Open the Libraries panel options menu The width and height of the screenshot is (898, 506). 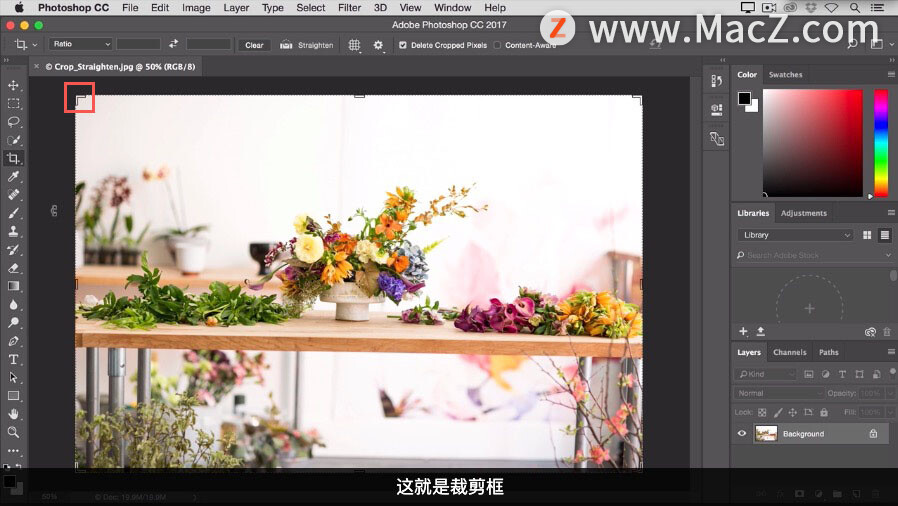(x=891, y=212)
